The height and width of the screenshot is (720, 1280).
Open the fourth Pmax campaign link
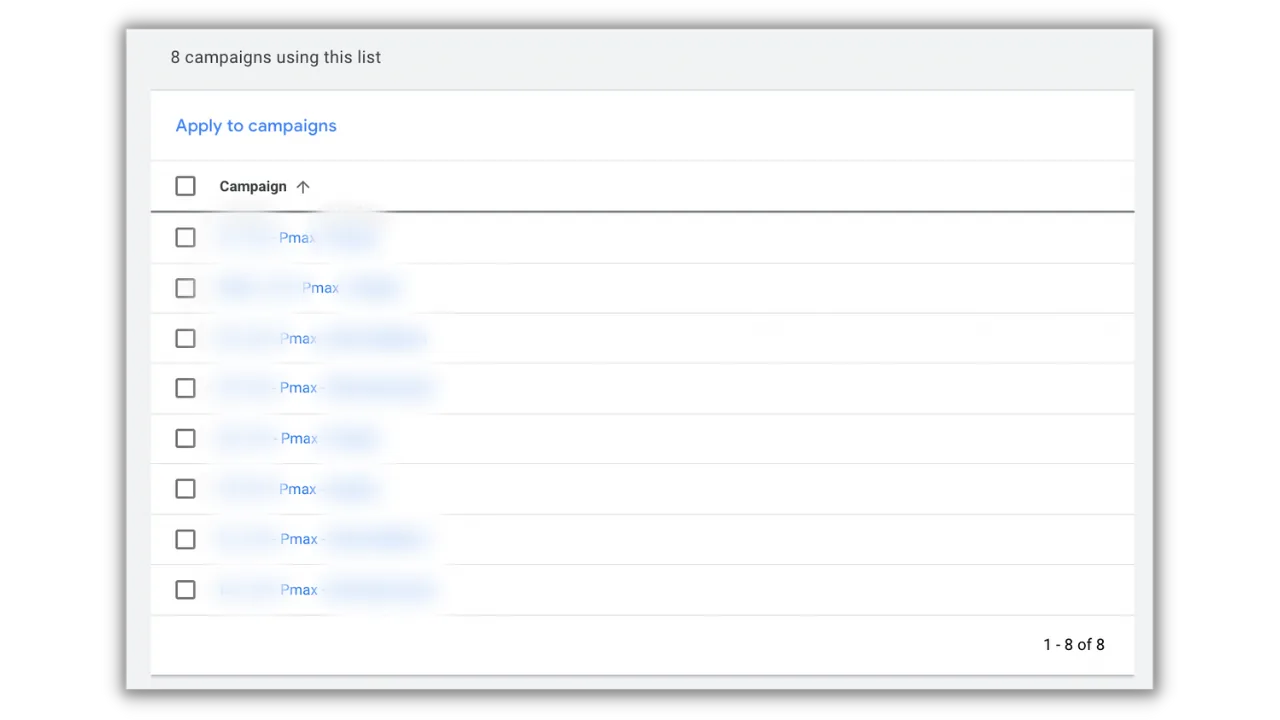pyautogui.click(x=325, y=388)
